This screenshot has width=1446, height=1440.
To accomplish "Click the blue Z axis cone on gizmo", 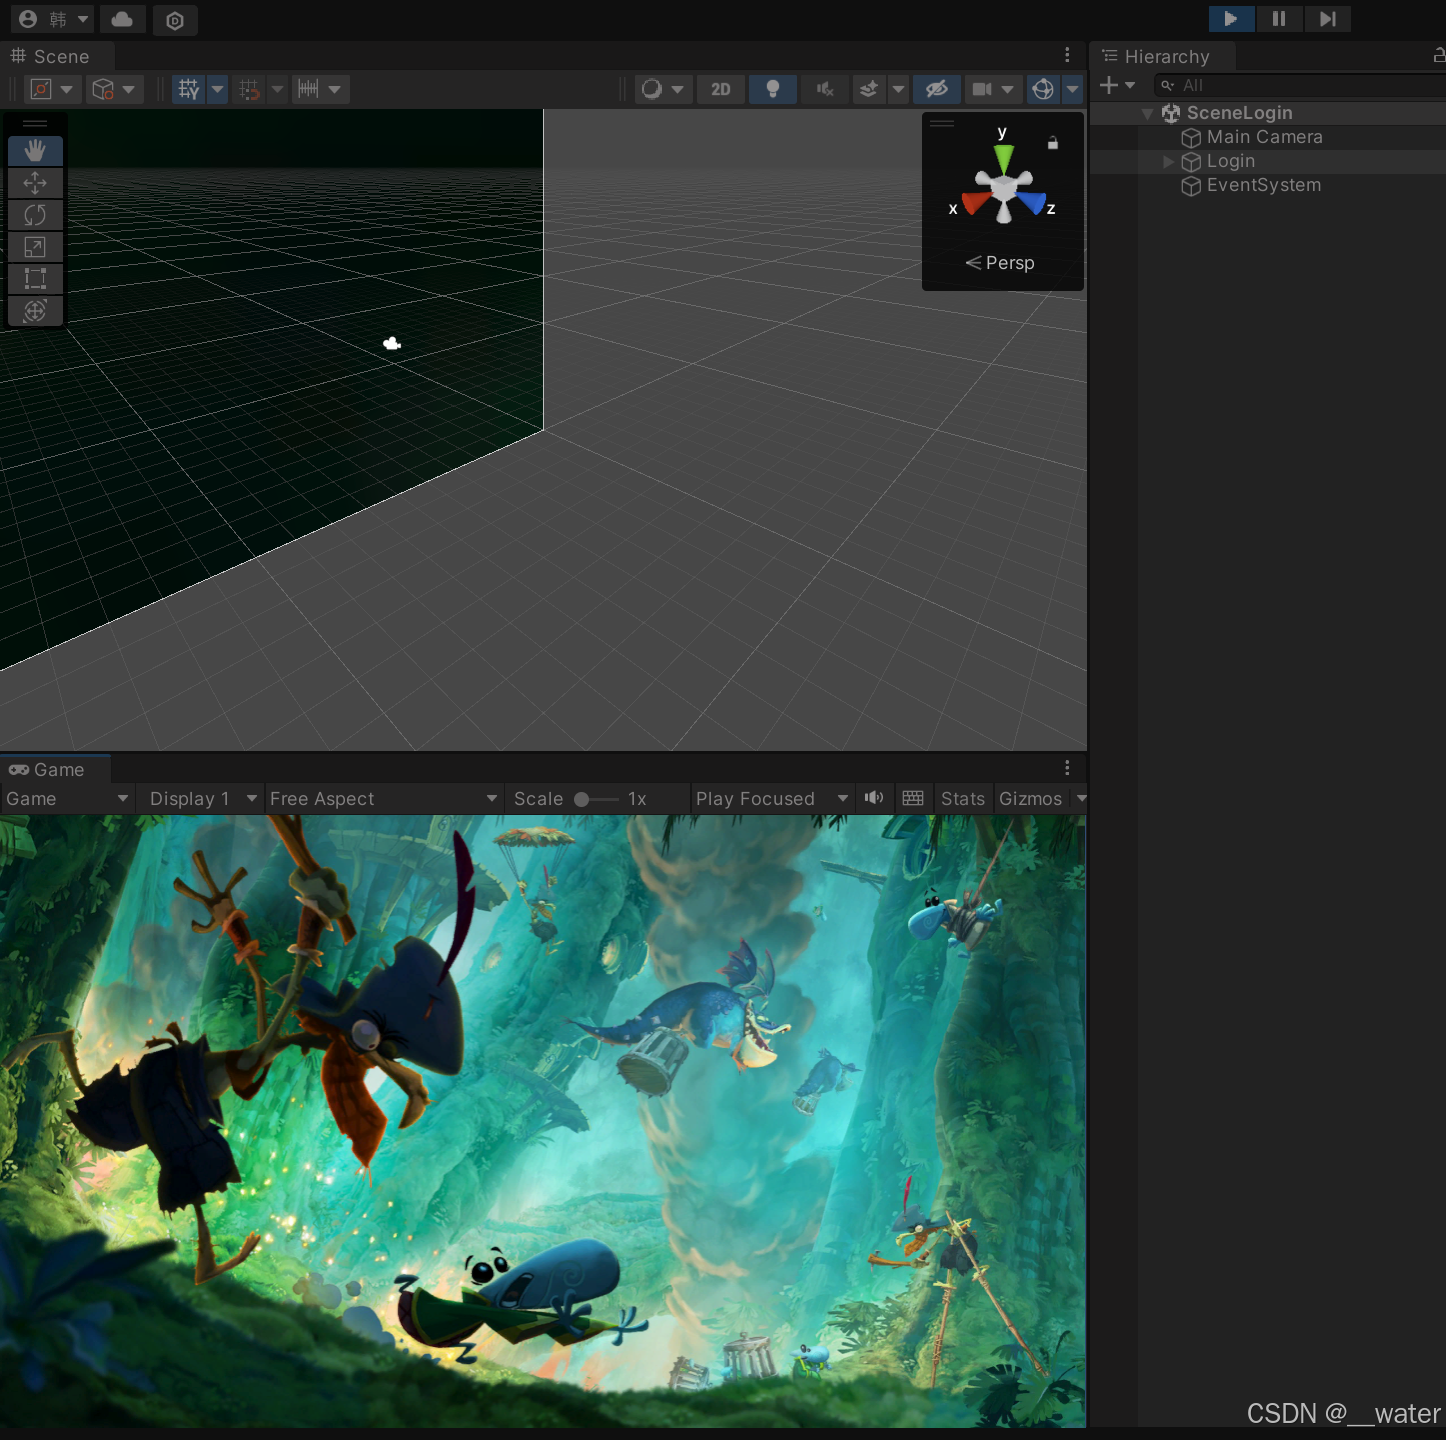I will click(x=1030, y=203).
